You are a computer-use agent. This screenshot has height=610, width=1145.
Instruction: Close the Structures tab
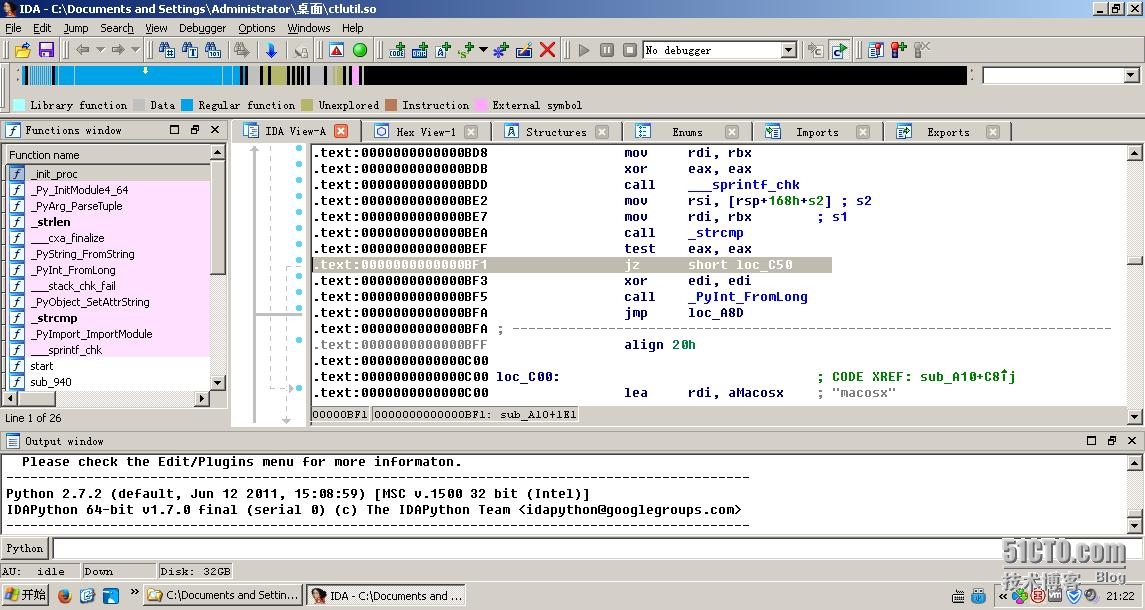(602, 131)
